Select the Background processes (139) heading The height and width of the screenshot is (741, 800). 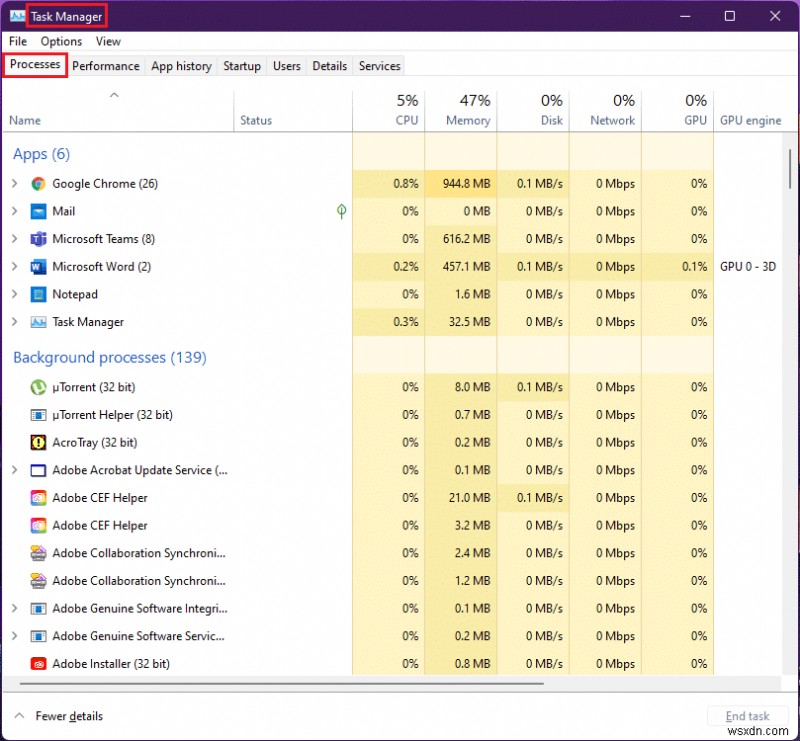click(x=110, y=358)
